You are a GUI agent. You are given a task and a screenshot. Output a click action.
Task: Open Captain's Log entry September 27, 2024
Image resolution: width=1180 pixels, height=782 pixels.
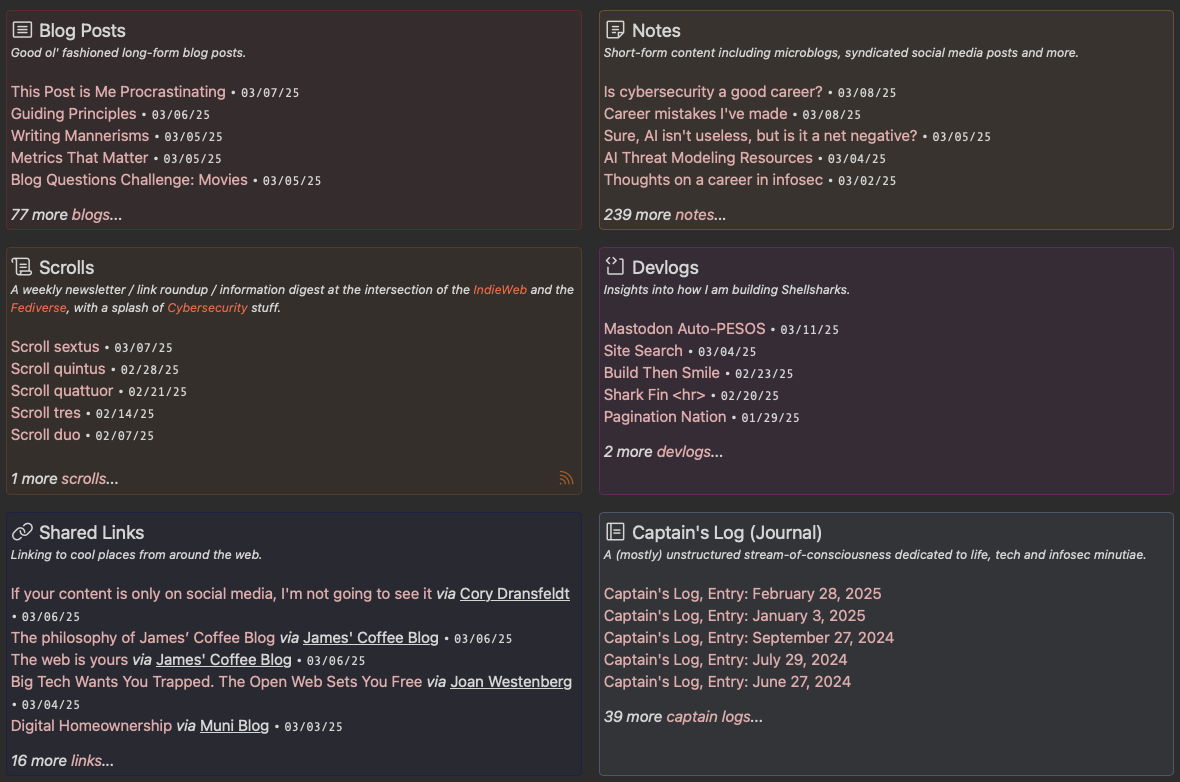[749, 638]
